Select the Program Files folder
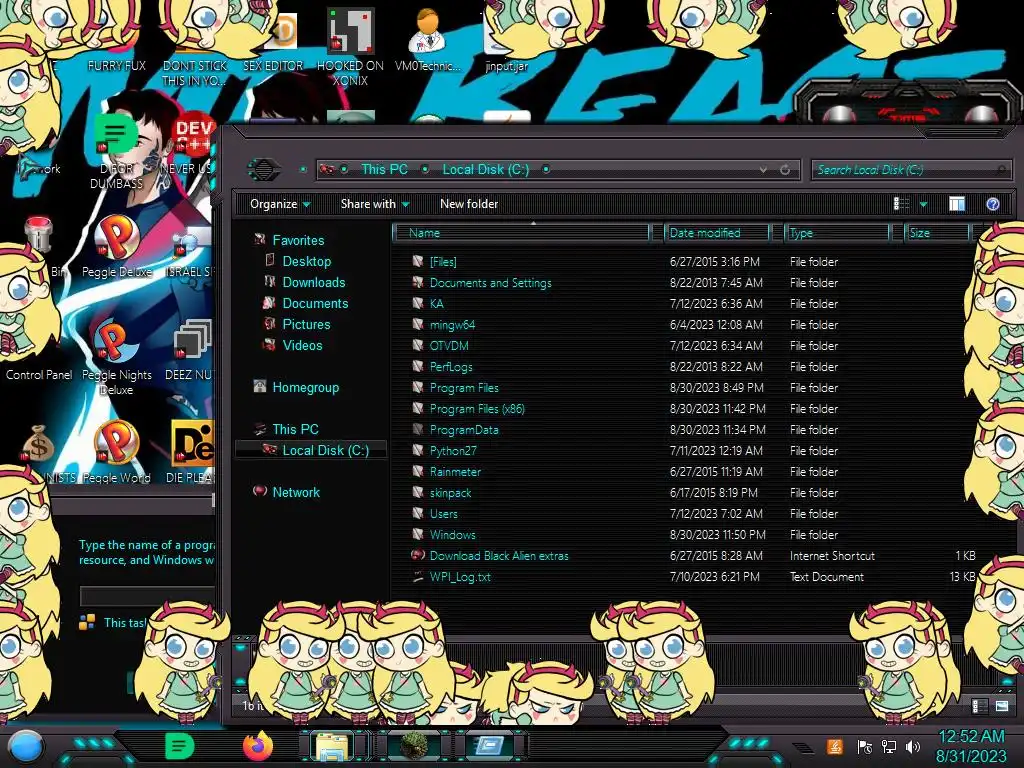This screenshot has height=768, width=1024. point(464,388)
